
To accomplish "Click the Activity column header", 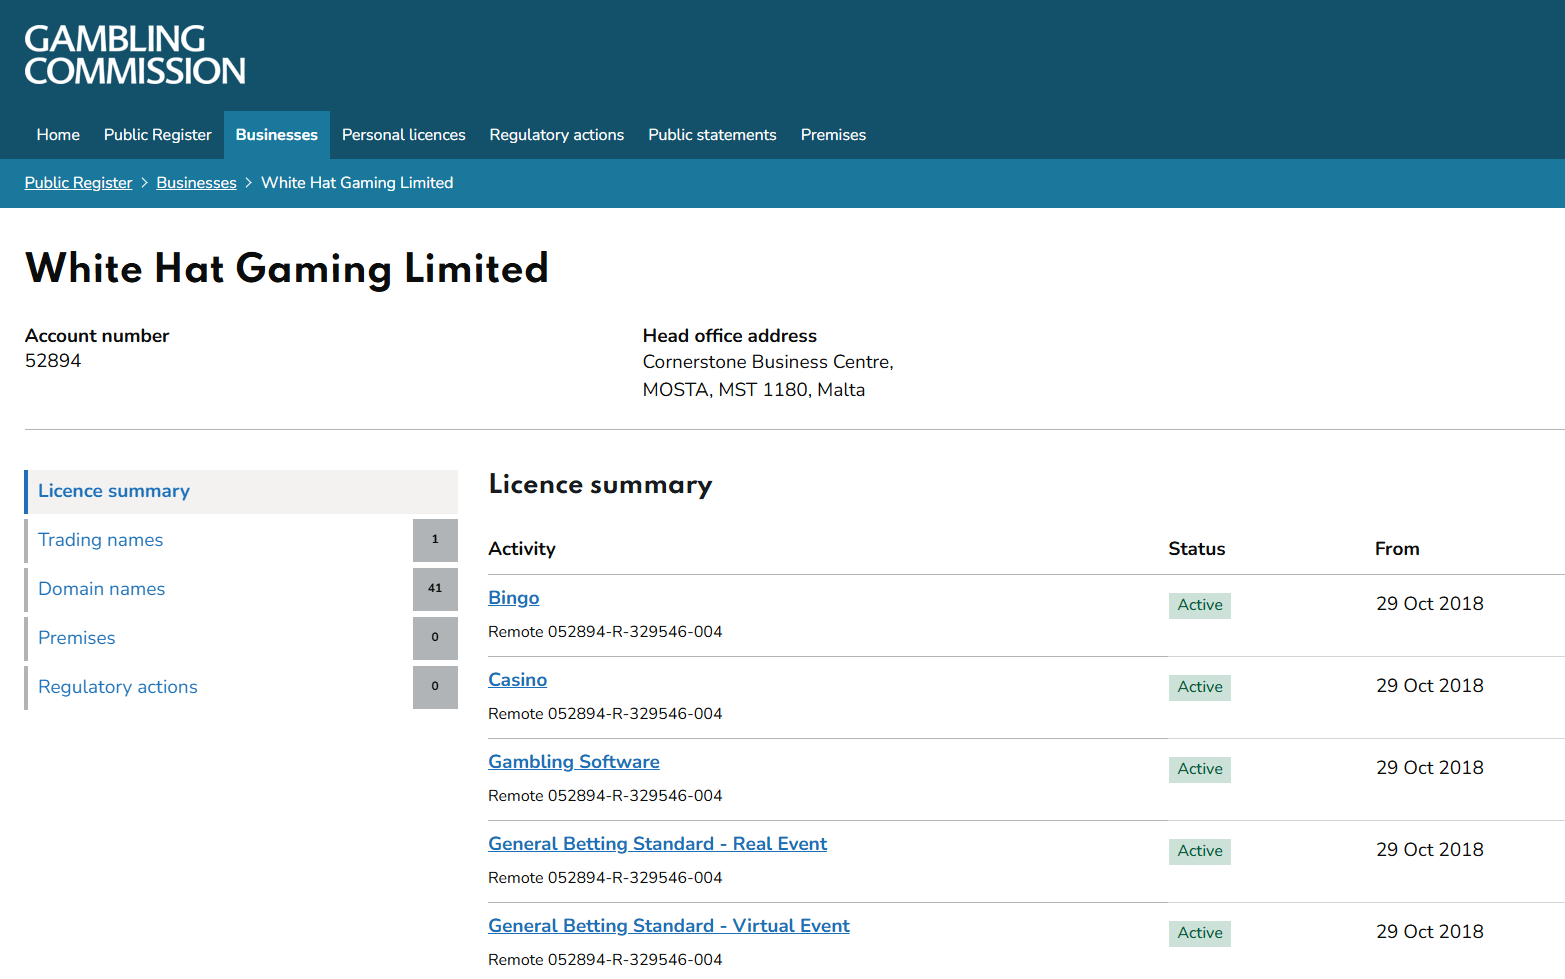I will pos(522,549).
